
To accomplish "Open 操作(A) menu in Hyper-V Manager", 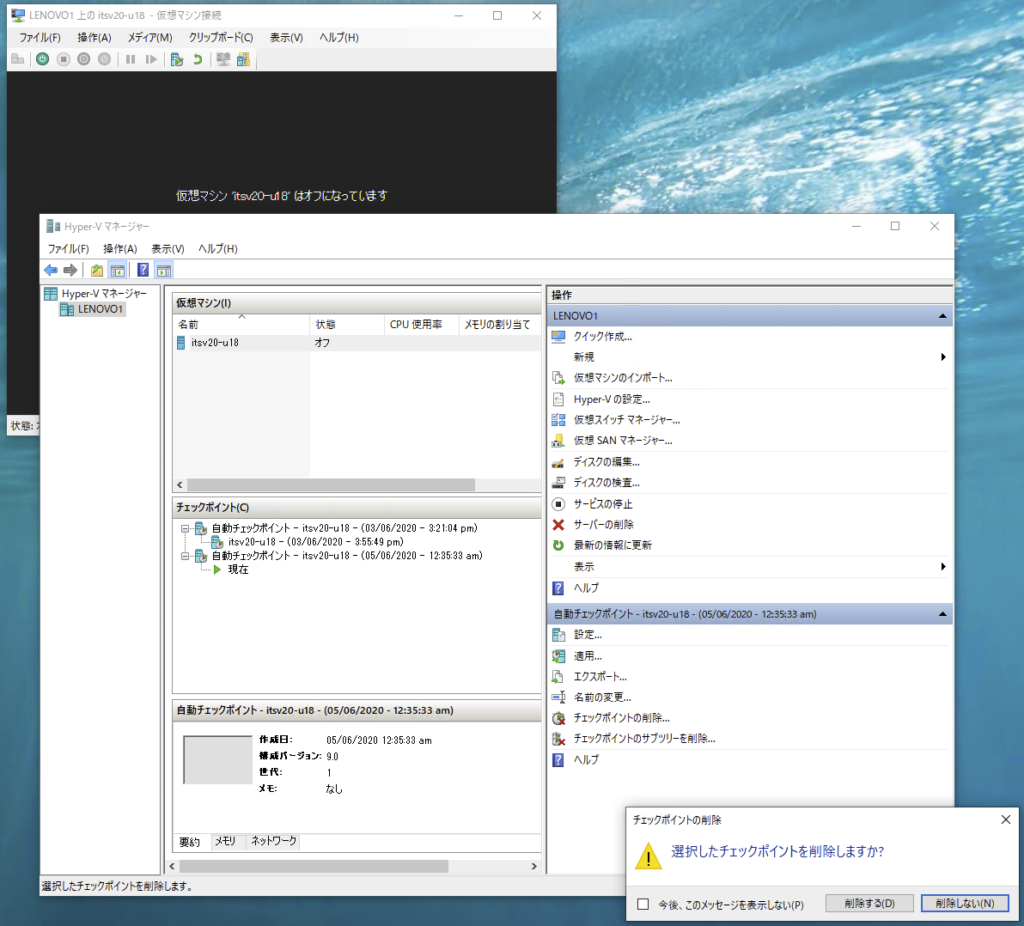I will click(120, 249).
